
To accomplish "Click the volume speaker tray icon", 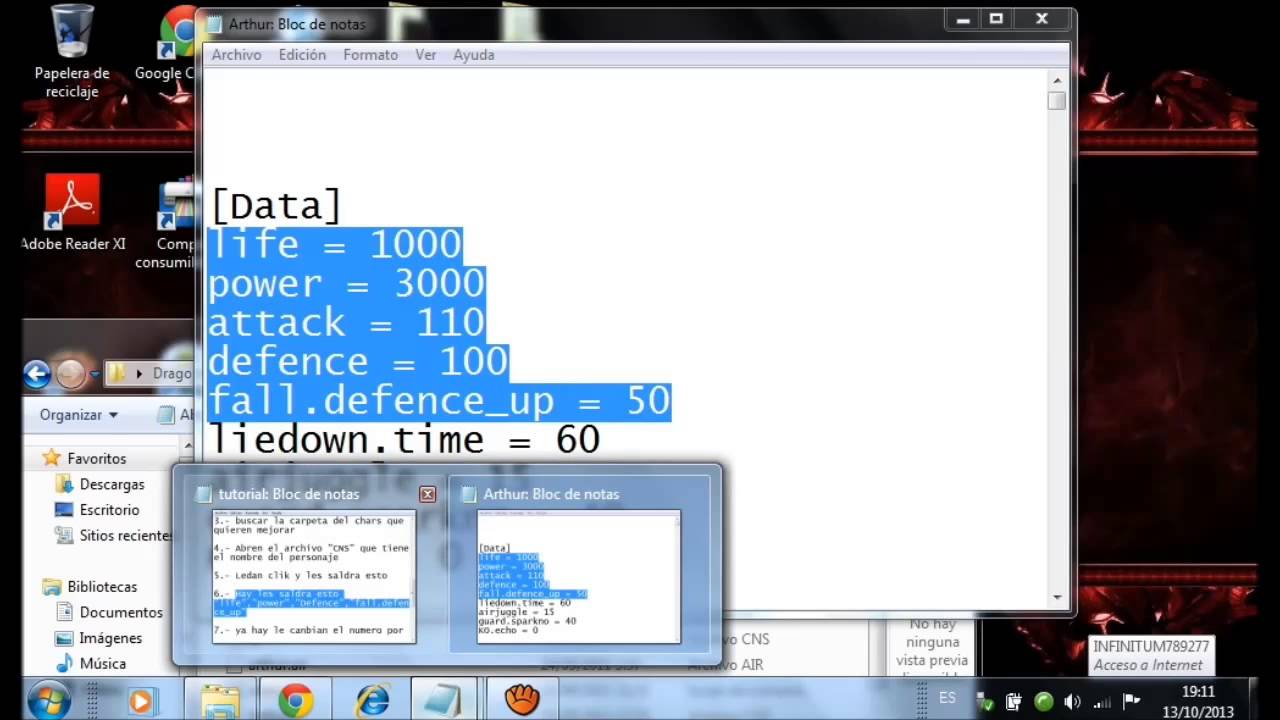I will click(x=1073, y=701).
